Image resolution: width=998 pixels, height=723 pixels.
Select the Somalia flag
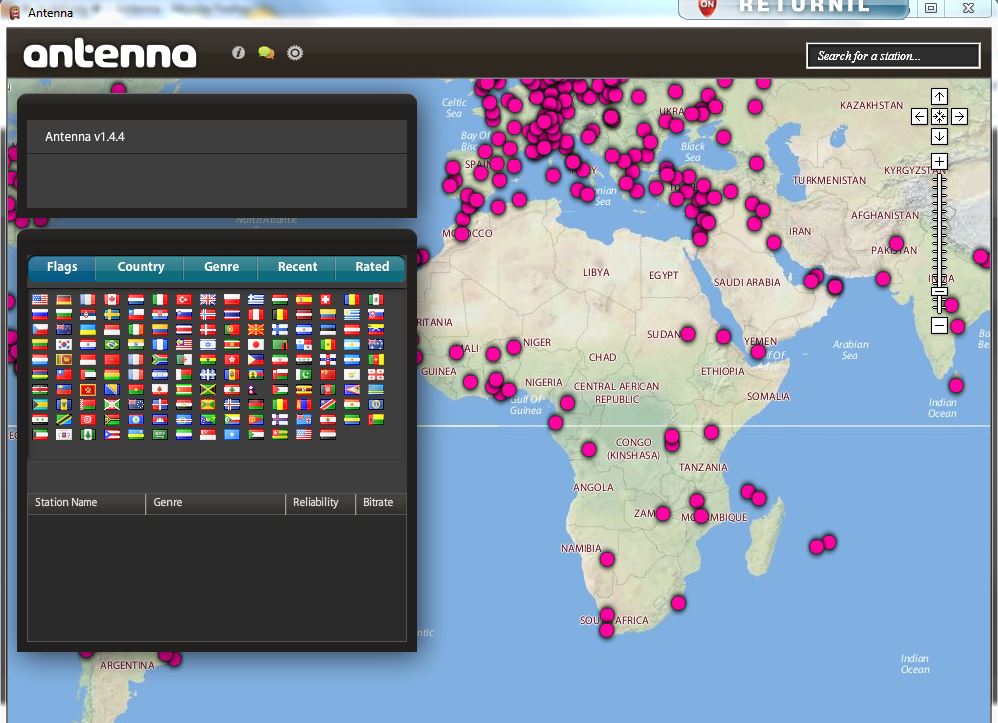click(232, 435)
